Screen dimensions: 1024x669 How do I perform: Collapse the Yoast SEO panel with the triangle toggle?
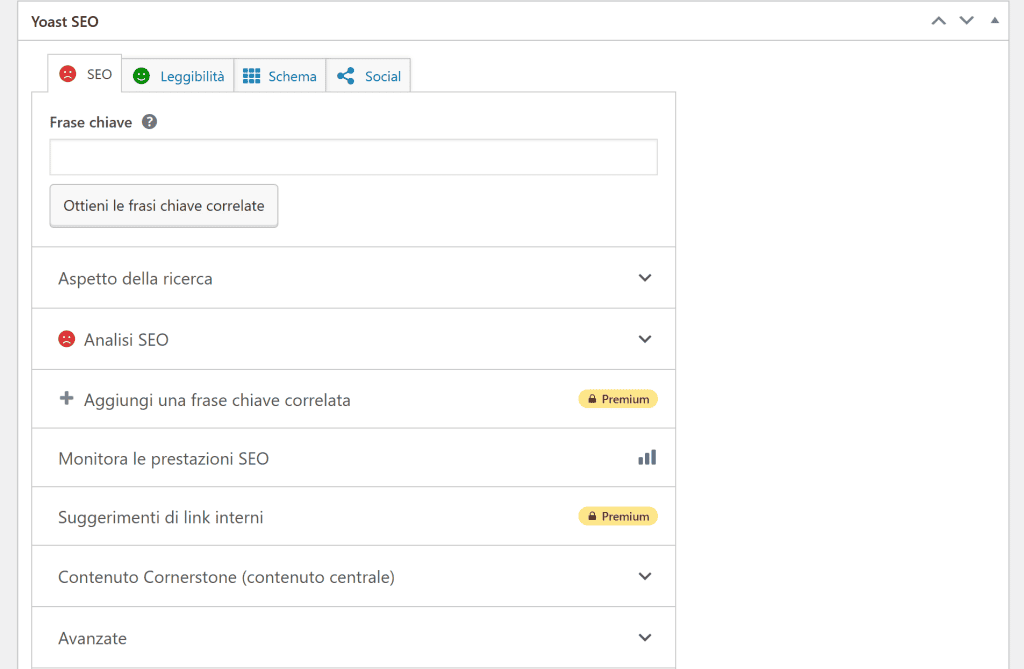point(995,21)
